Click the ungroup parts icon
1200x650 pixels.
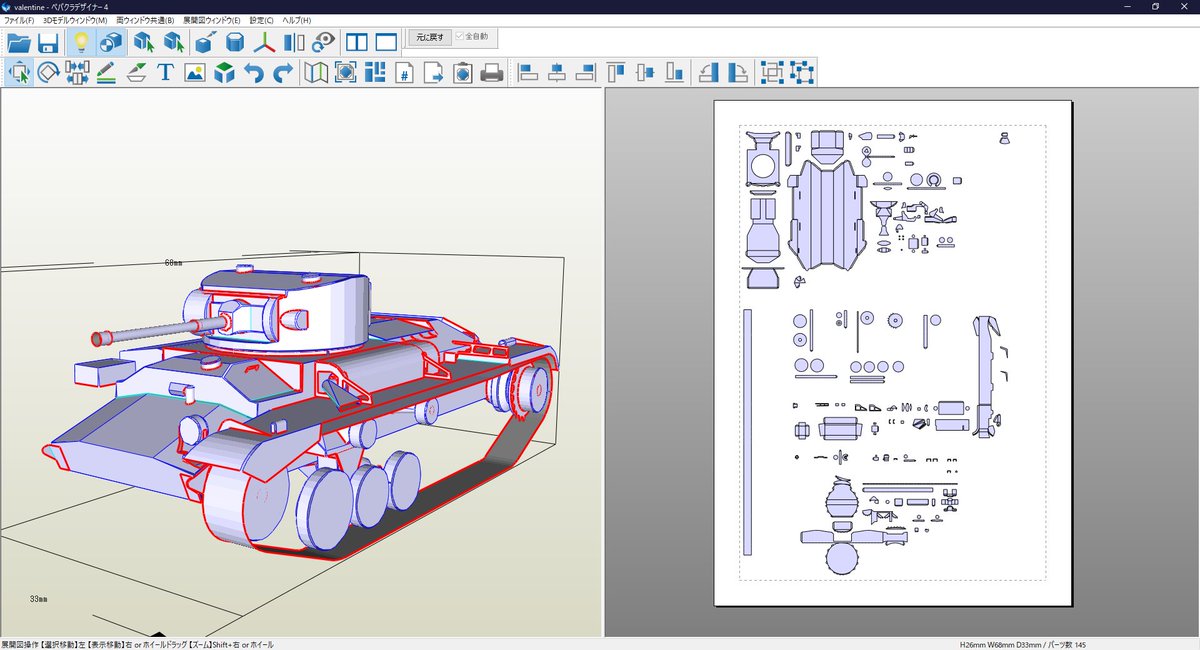[801, 73]
